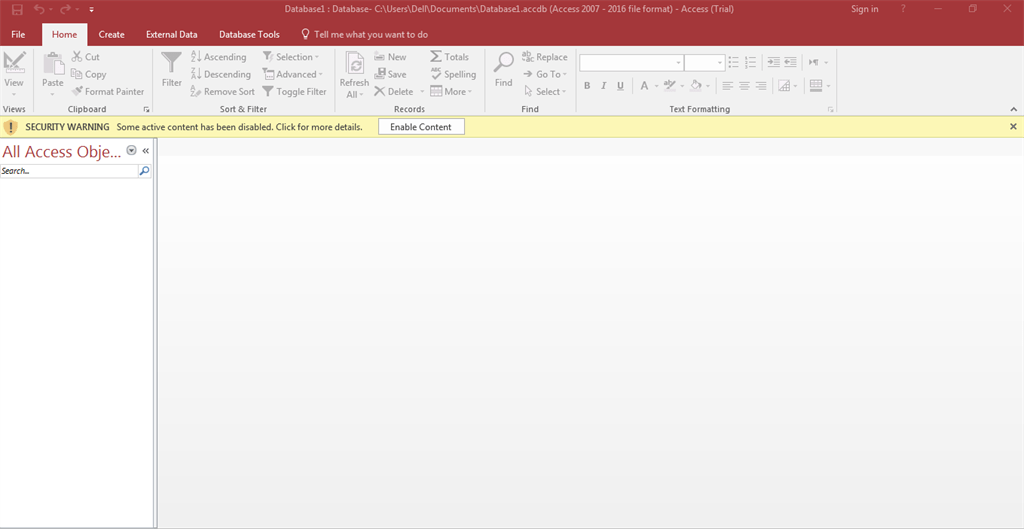Click the Refresh All button
Screen dimensions: 1024x529
click(x=354, y=74)
